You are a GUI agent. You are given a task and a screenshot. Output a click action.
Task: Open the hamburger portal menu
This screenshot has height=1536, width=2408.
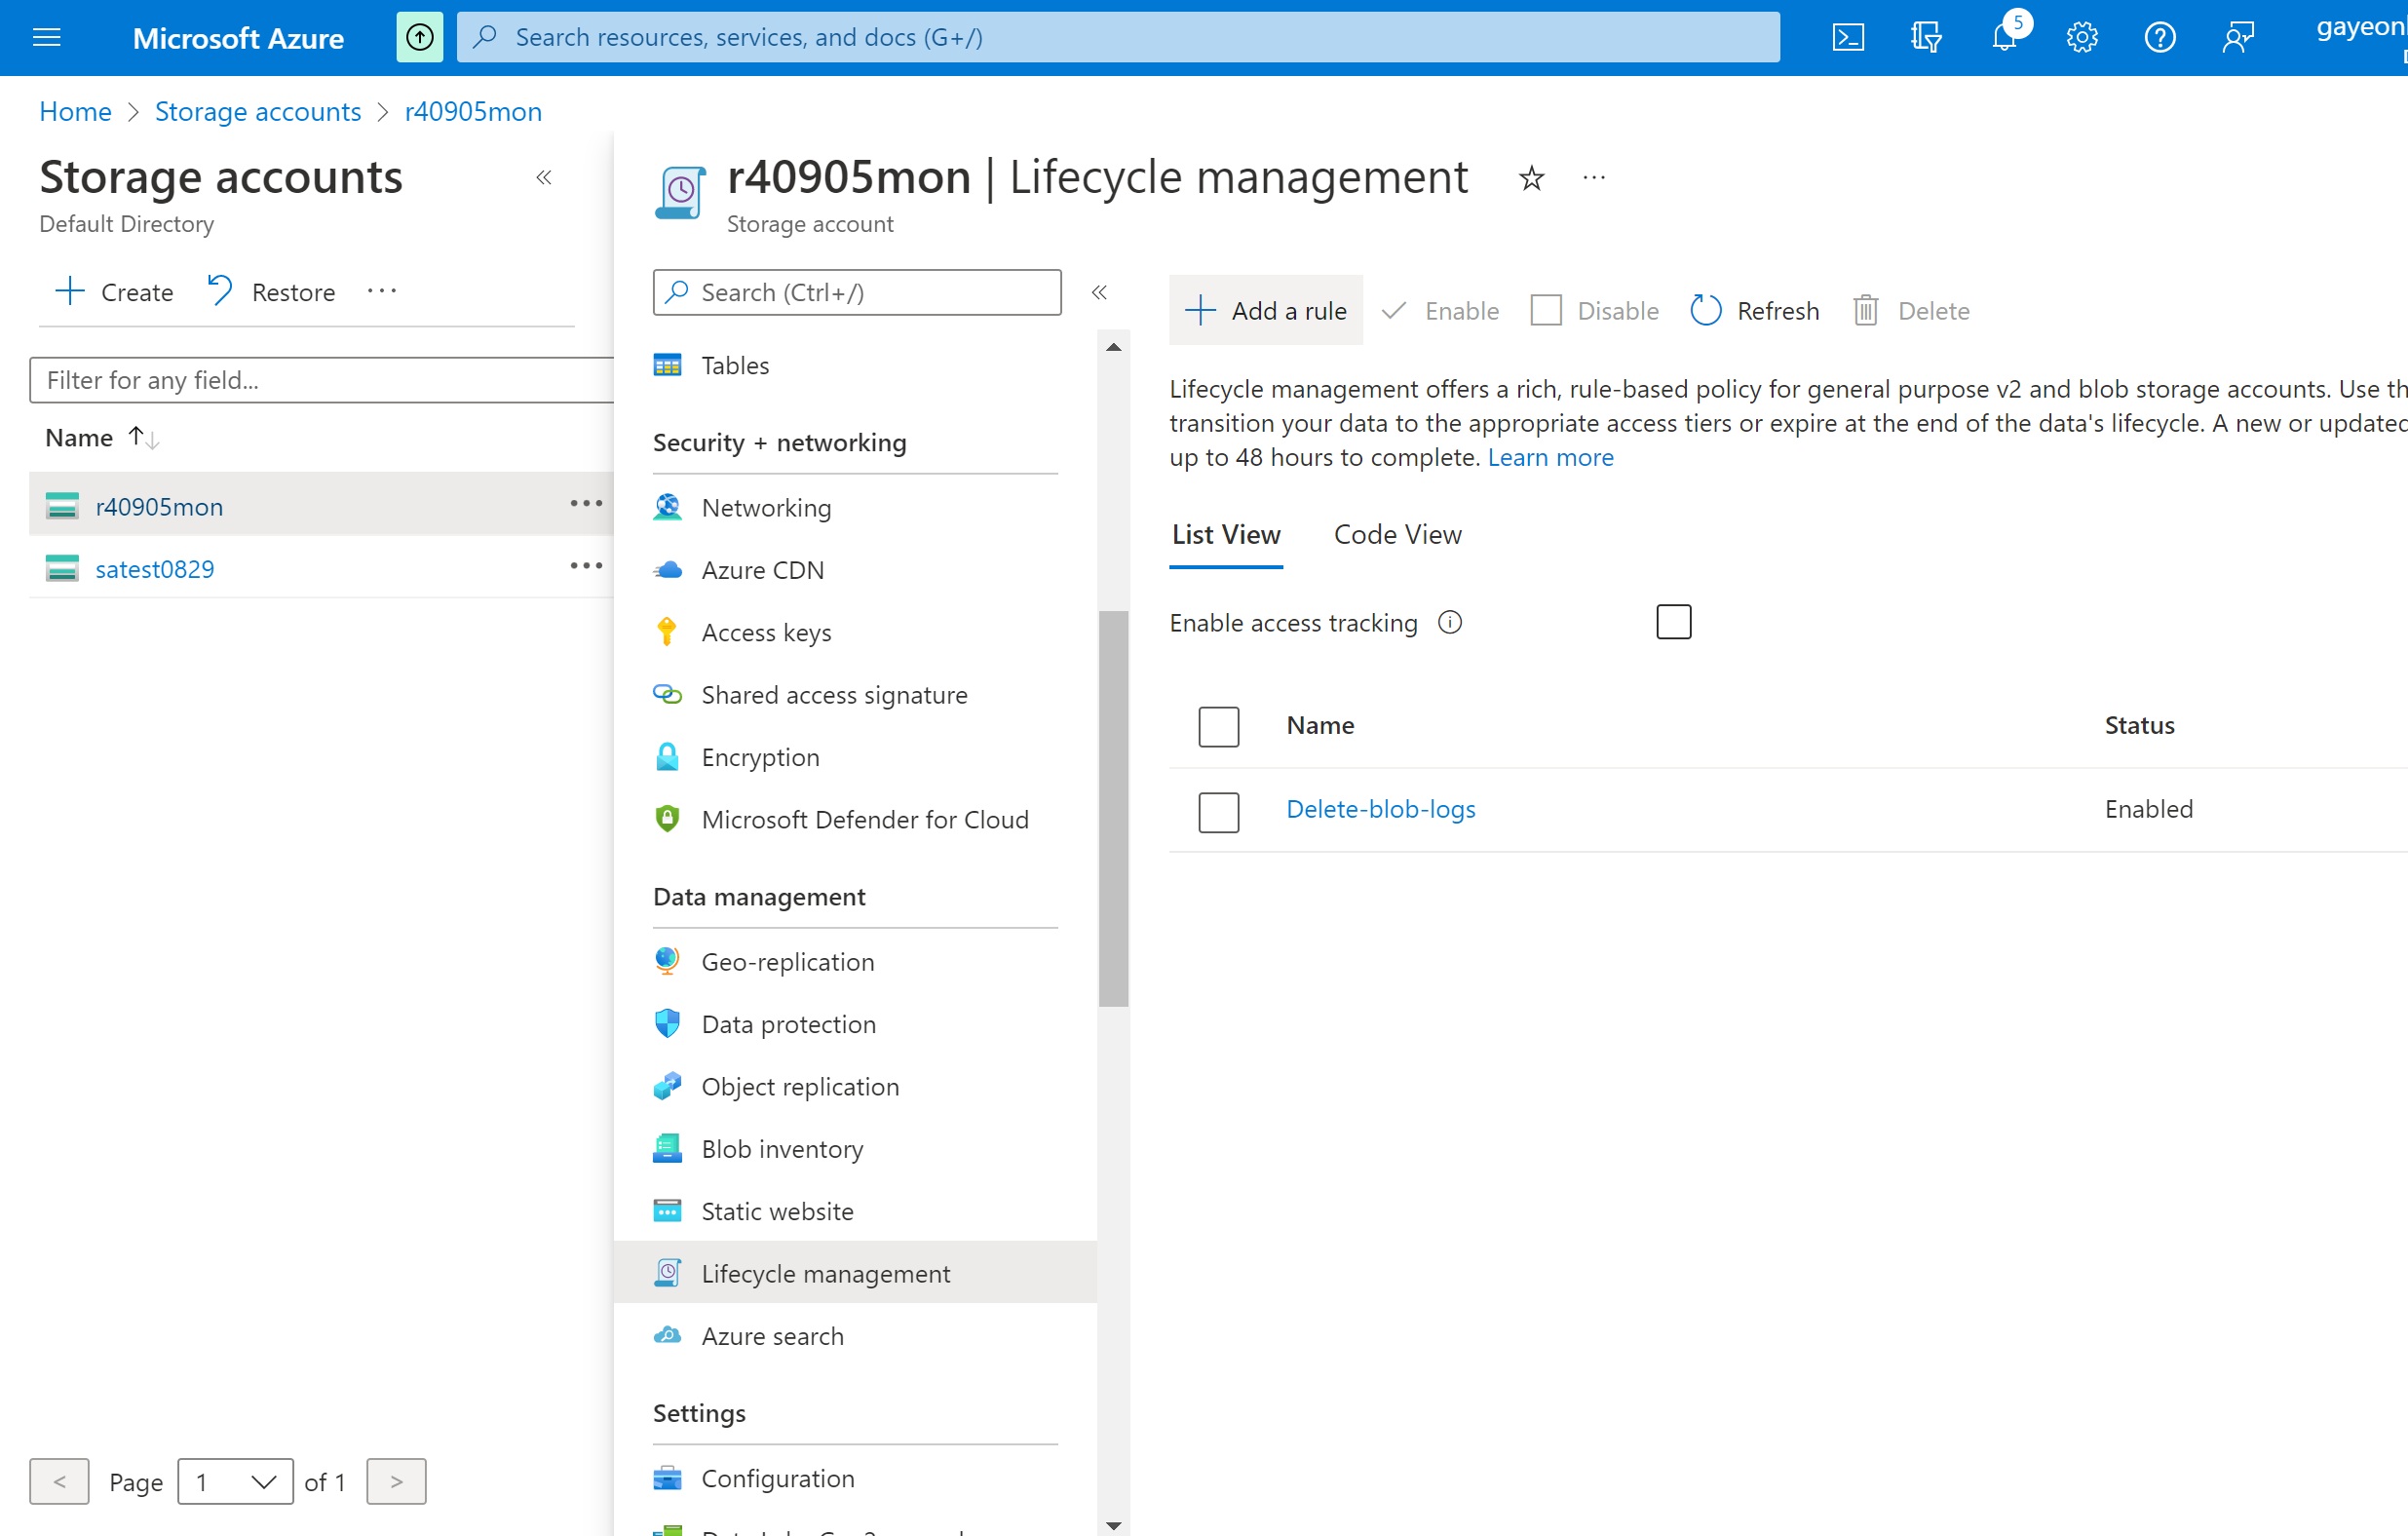[47, 38]
